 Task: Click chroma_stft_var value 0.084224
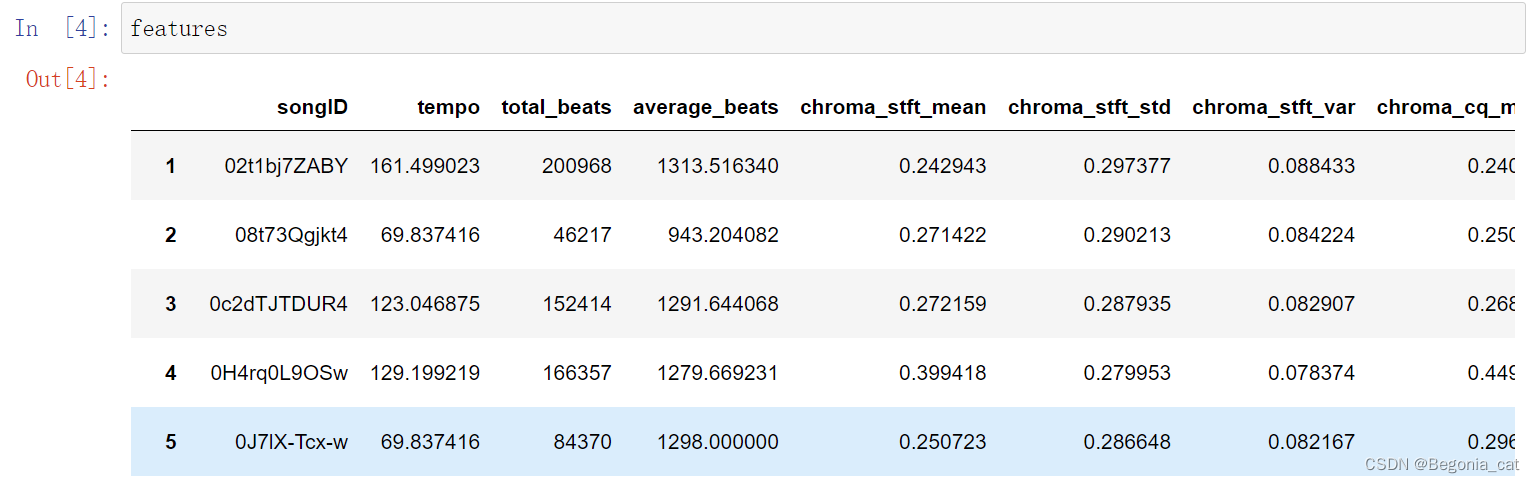1312,235
